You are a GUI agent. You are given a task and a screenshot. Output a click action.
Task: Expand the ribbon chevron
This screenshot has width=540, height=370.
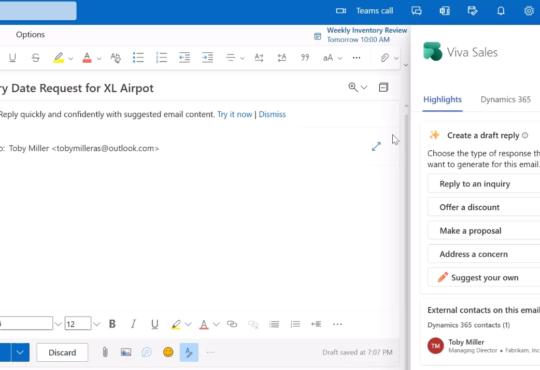(406, 65)
